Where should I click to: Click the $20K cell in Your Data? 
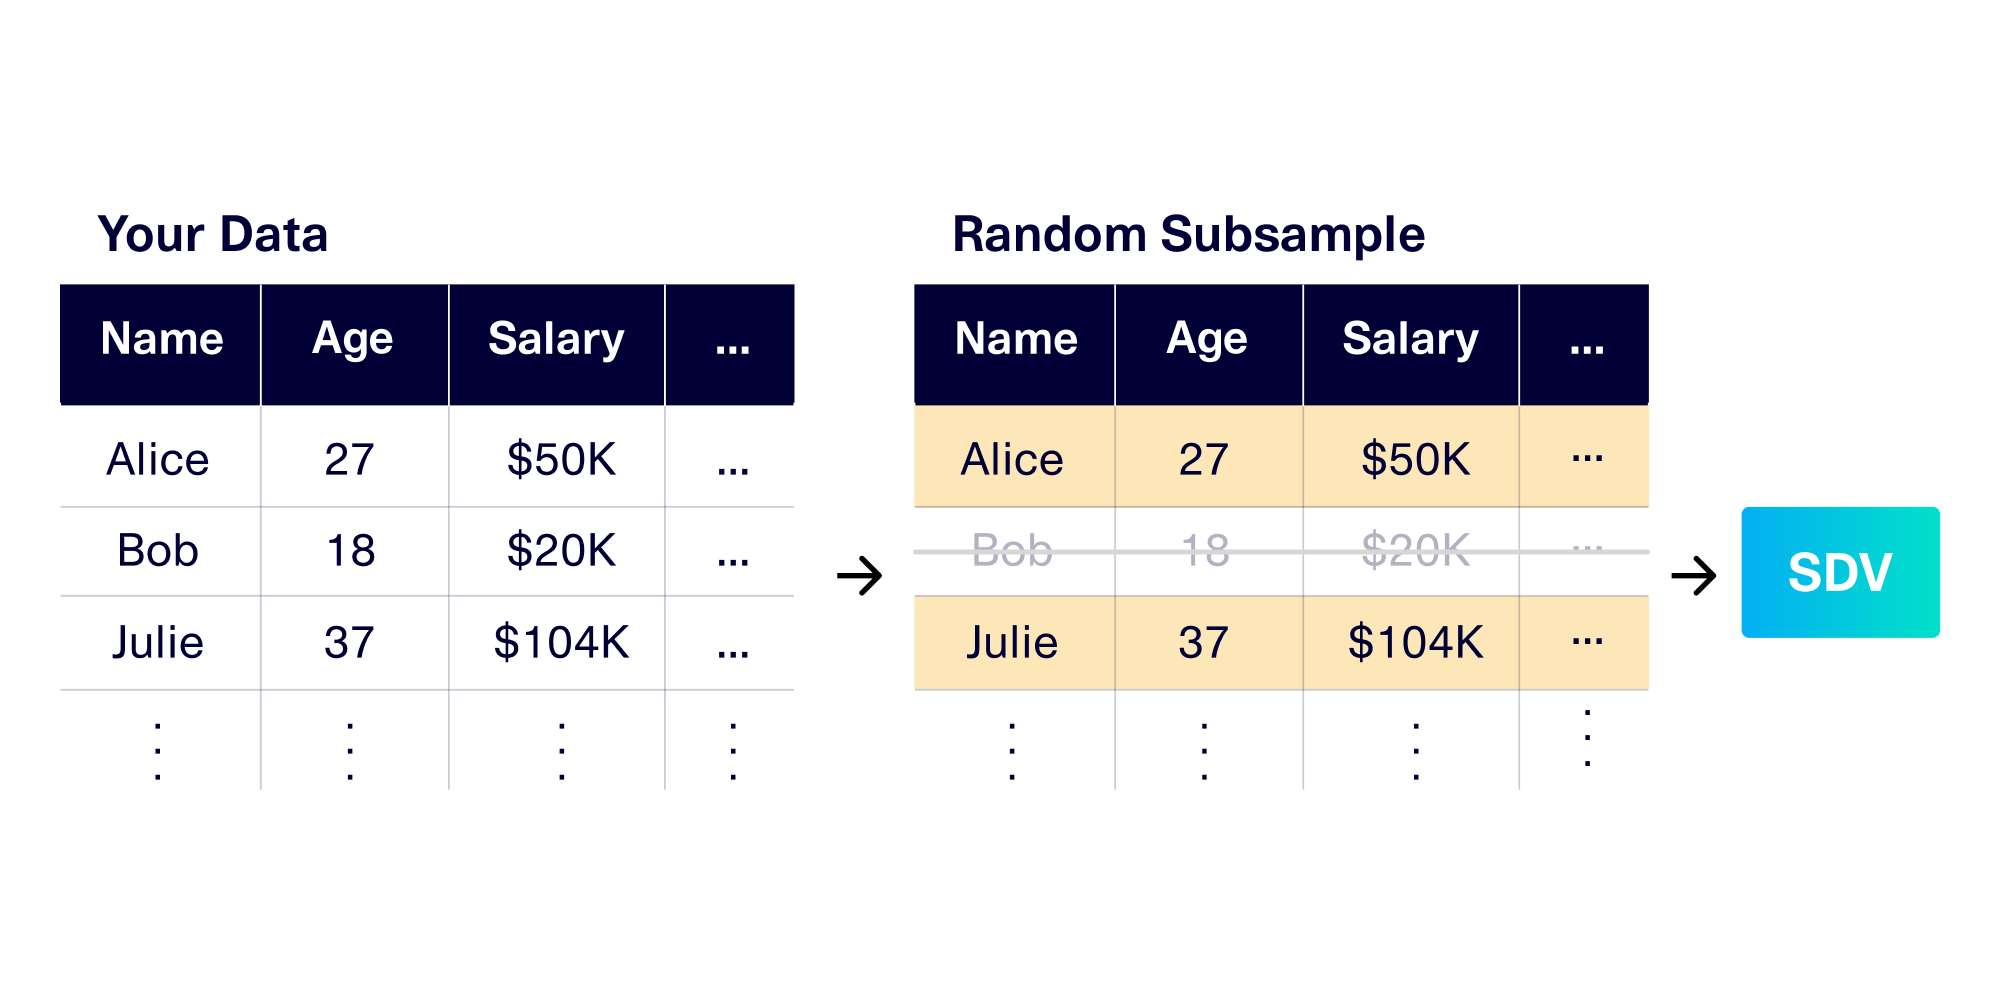point(561,551)
